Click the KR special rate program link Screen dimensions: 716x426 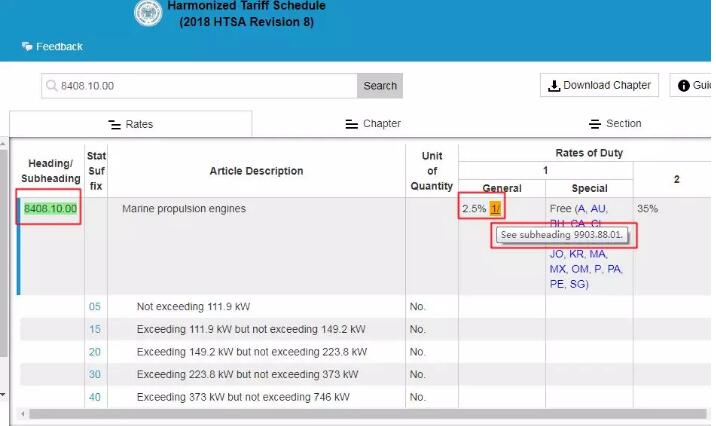pos(580,255)
